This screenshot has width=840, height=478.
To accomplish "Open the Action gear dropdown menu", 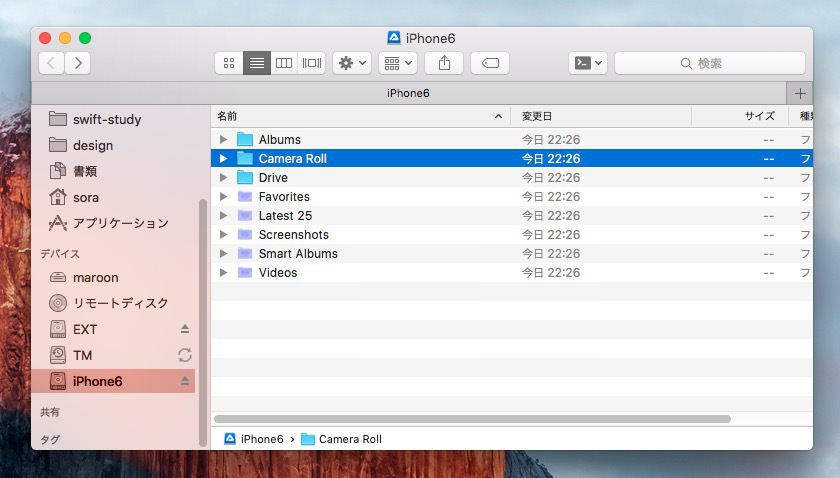I will point(352,63).
